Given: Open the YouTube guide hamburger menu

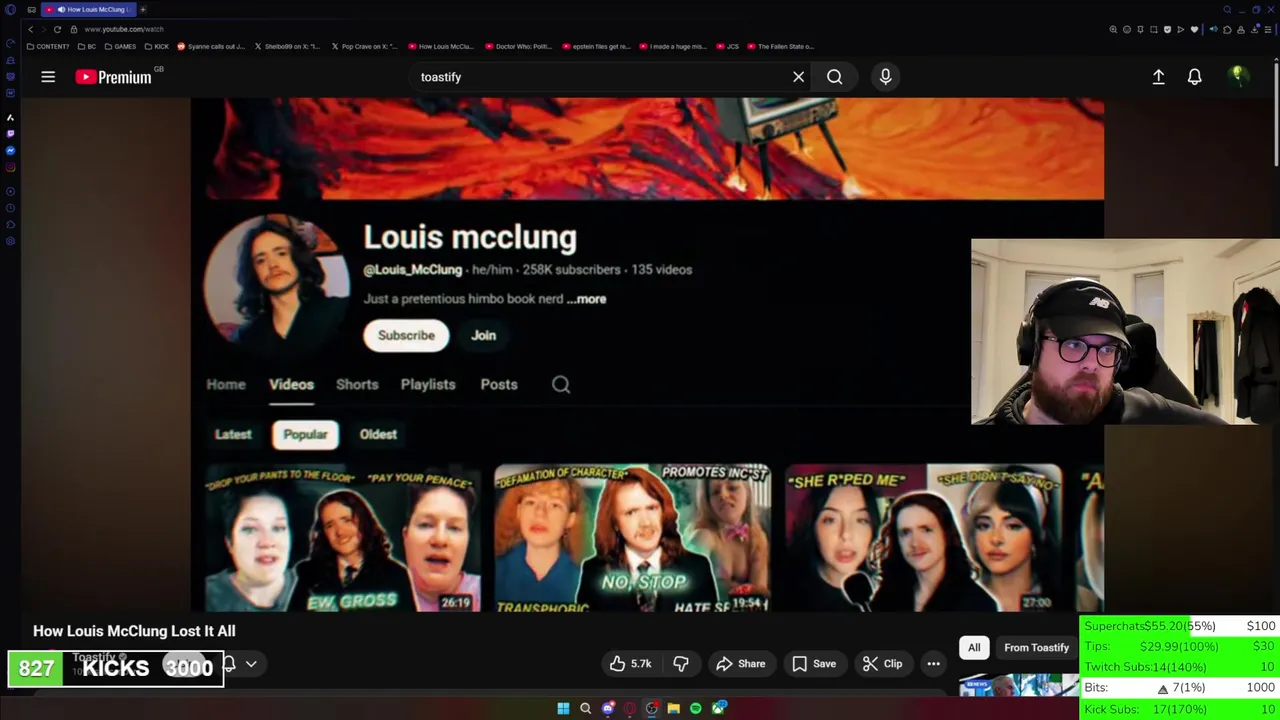Looking at the screenshot, I should coord(48,77).
